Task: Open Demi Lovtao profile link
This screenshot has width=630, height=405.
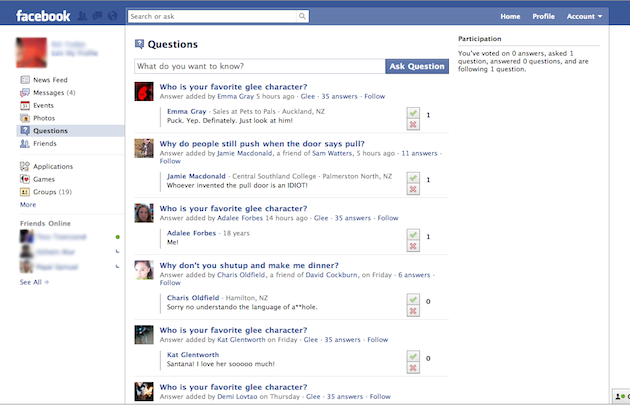Action: pos(237,397)
